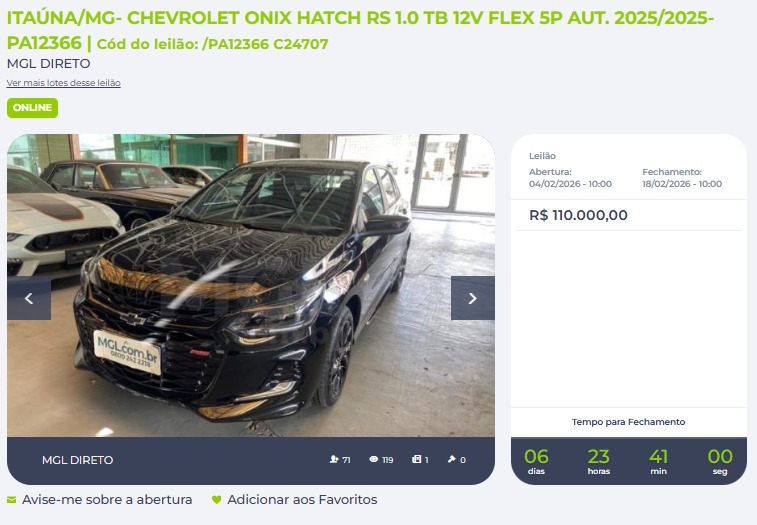Click the eye views icon showing 119

tap(374, 459)
